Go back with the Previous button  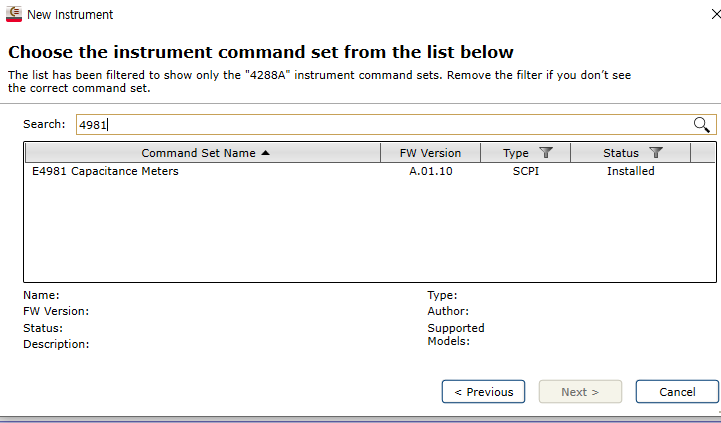[x=483, y=392]
